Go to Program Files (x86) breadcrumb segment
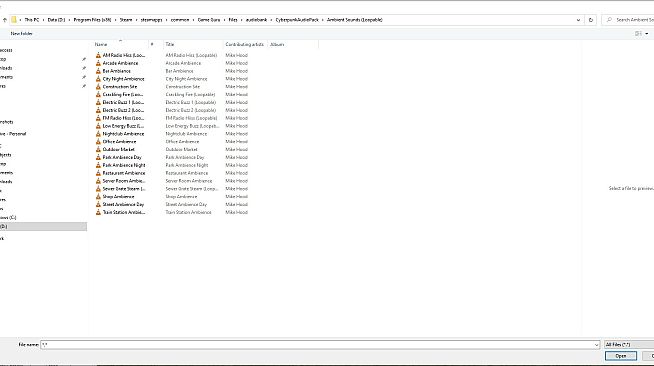The height and width of the screenshot is (366, 654). click(92, 20)
